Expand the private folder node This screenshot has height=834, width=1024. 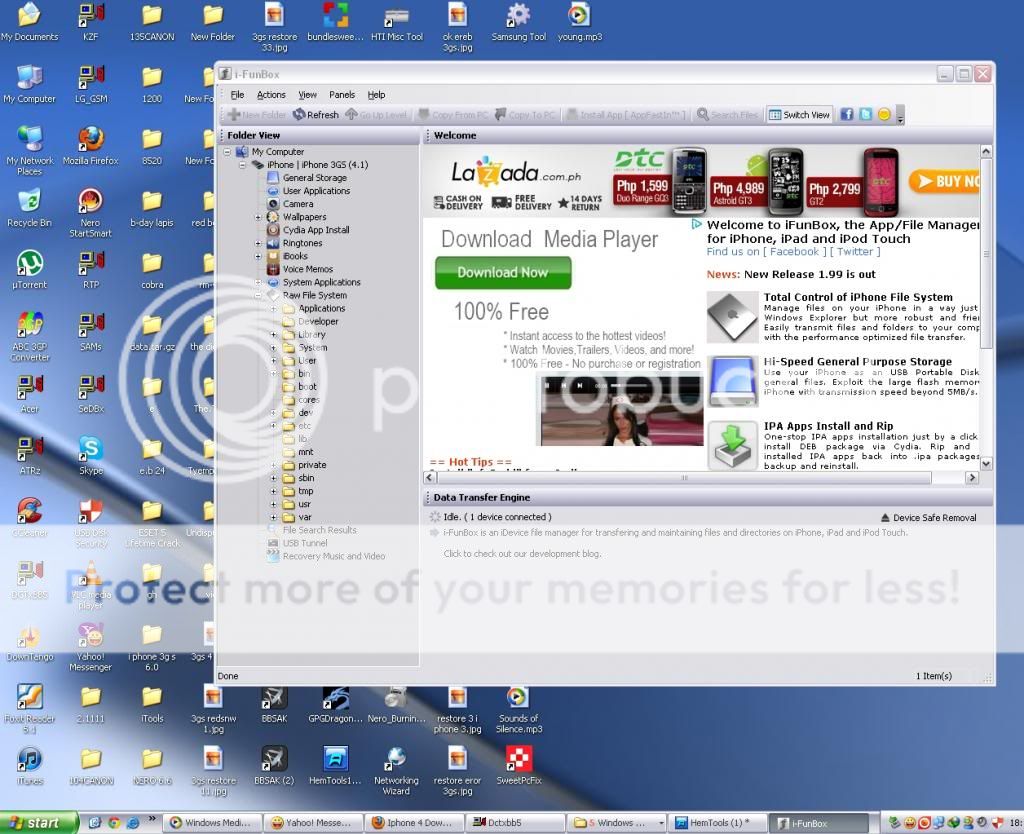tap(274, 465)
